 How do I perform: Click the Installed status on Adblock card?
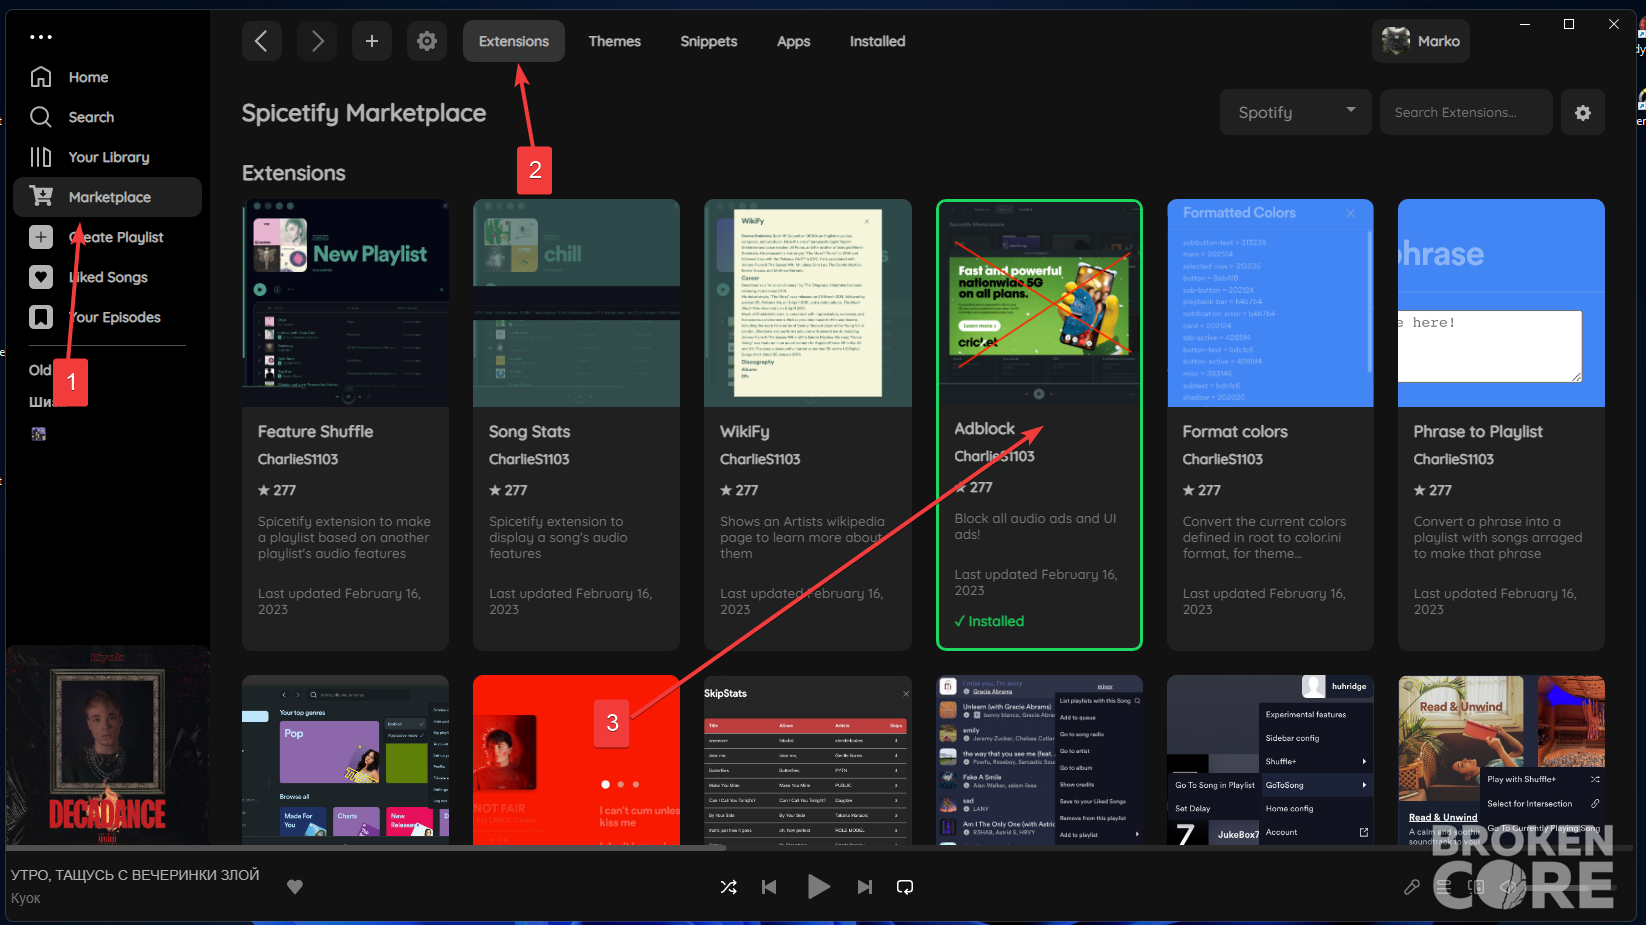coord(990,621)
